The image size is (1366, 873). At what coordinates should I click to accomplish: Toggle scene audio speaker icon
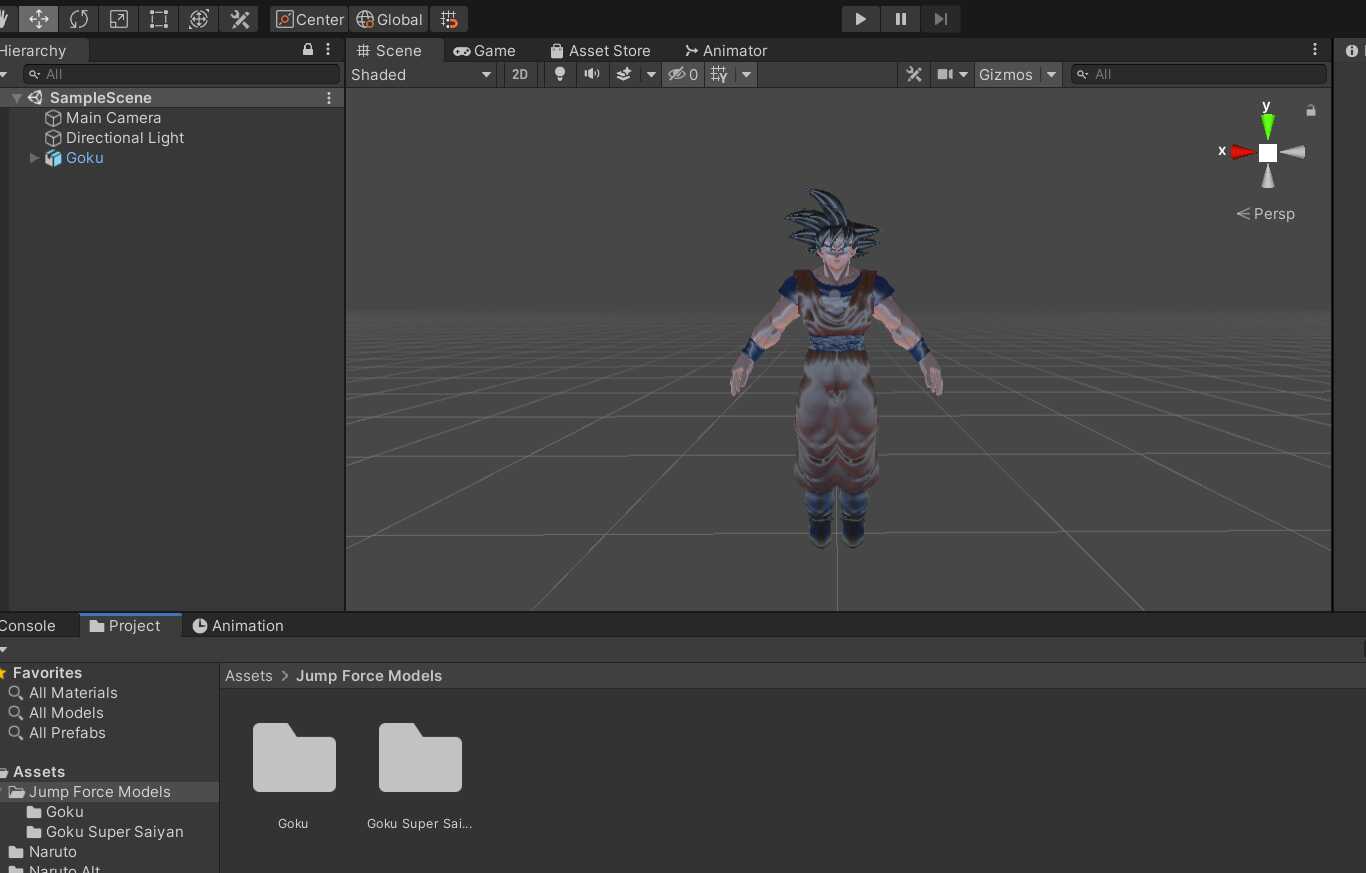point(592,74)
